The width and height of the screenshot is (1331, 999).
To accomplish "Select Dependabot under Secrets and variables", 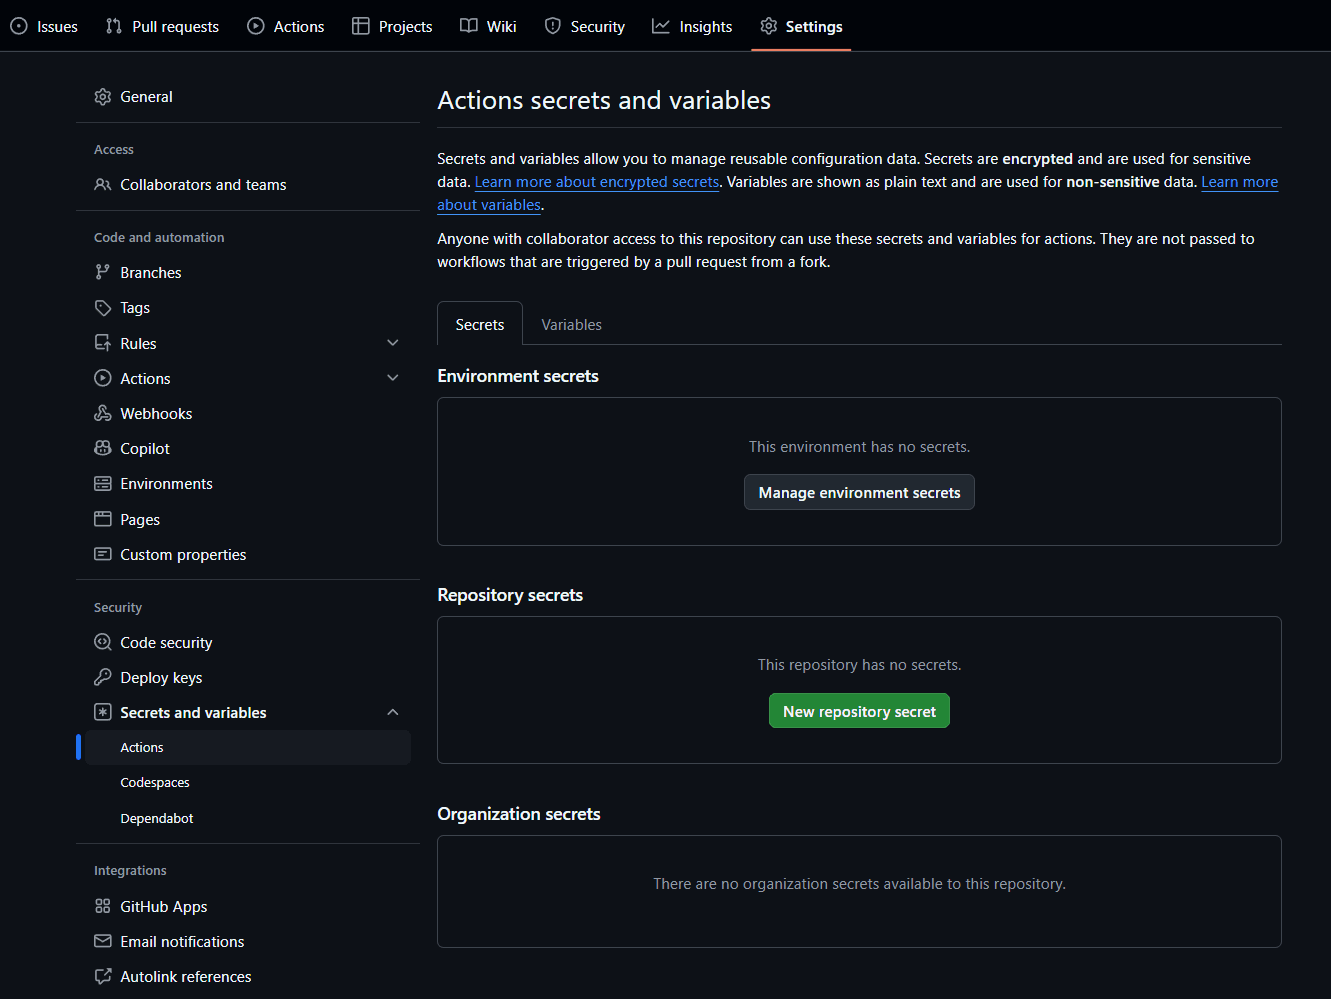I will [x=156, y=818].
